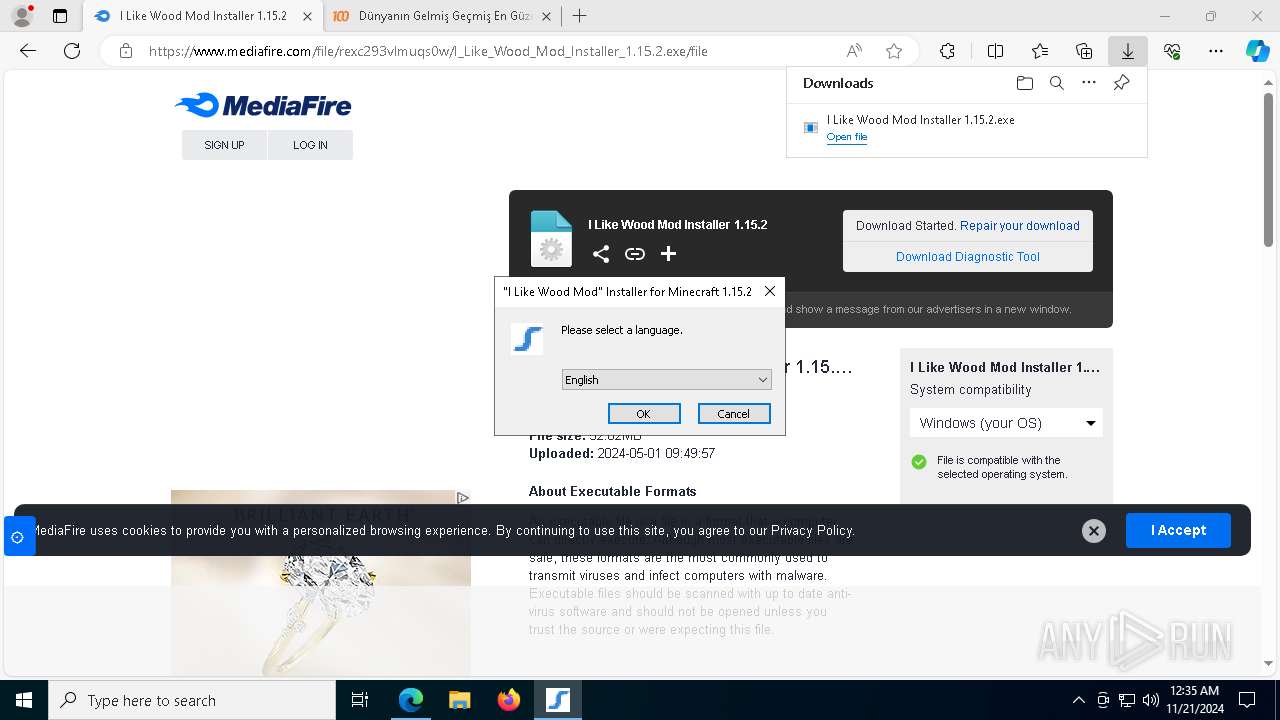The height and width of the screenshot is (720, 1280).
Task: Launch Copilot from the toolbar
Action: [1257, 51]
